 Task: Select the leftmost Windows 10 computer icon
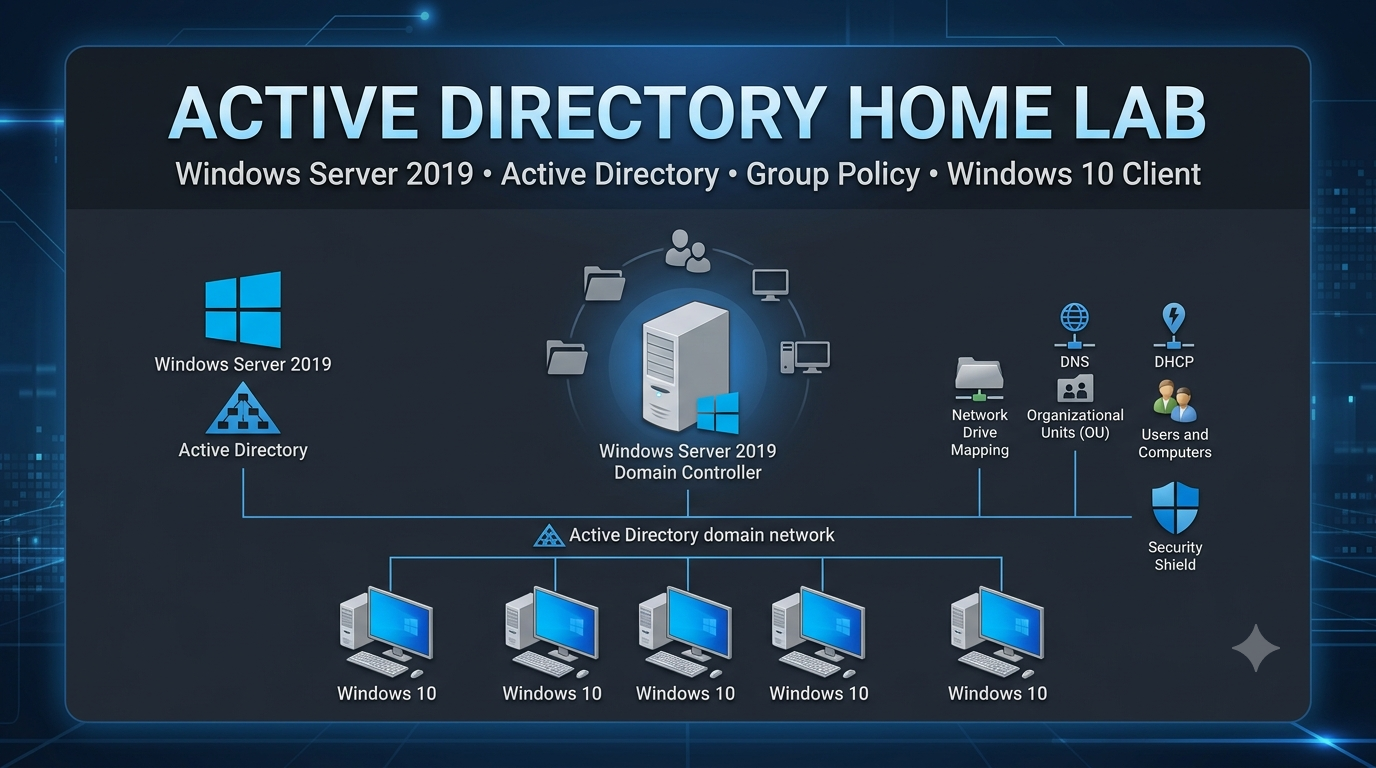point(386,632)
